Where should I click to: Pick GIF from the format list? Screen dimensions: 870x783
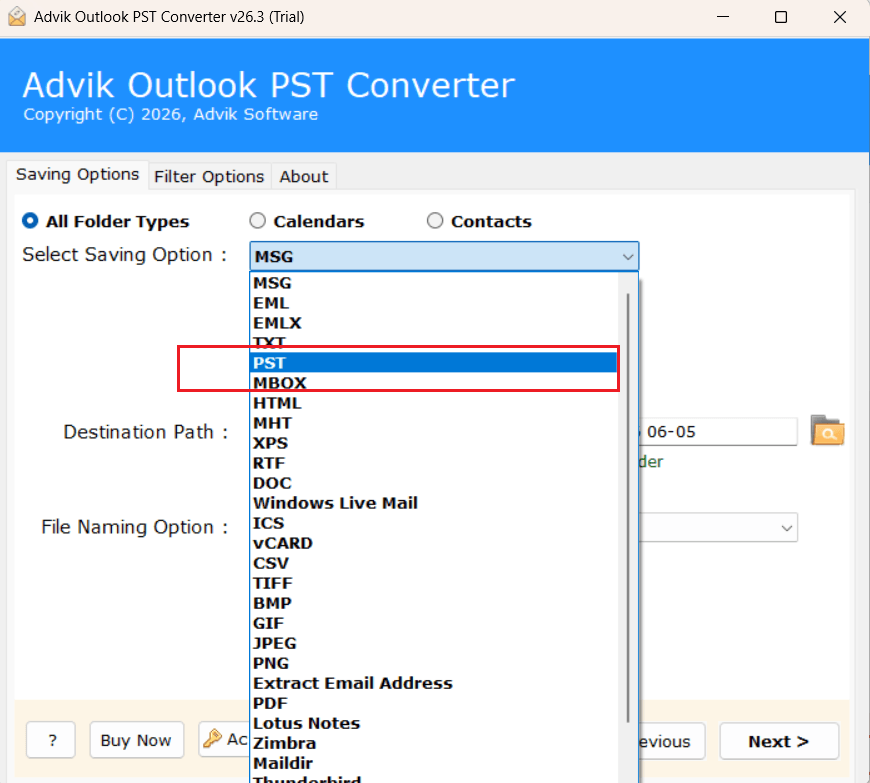434,623
